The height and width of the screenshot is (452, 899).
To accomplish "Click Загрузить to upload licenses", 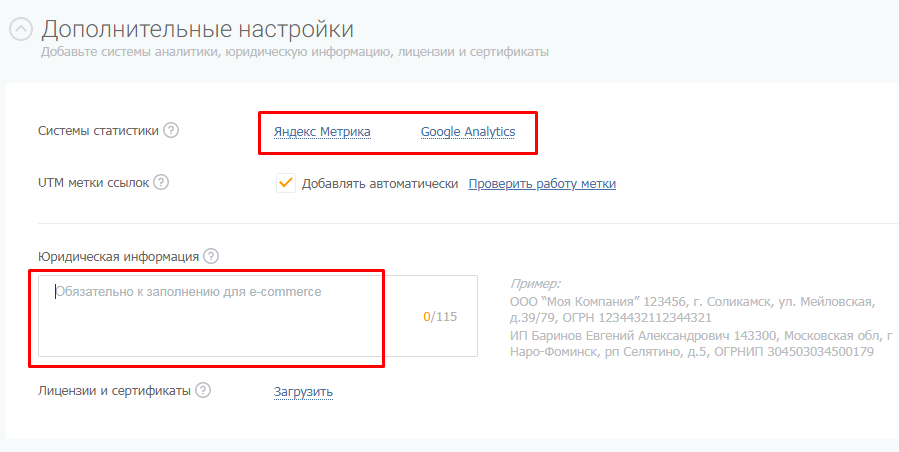I will pyautogui.click(x=303, y=392).
